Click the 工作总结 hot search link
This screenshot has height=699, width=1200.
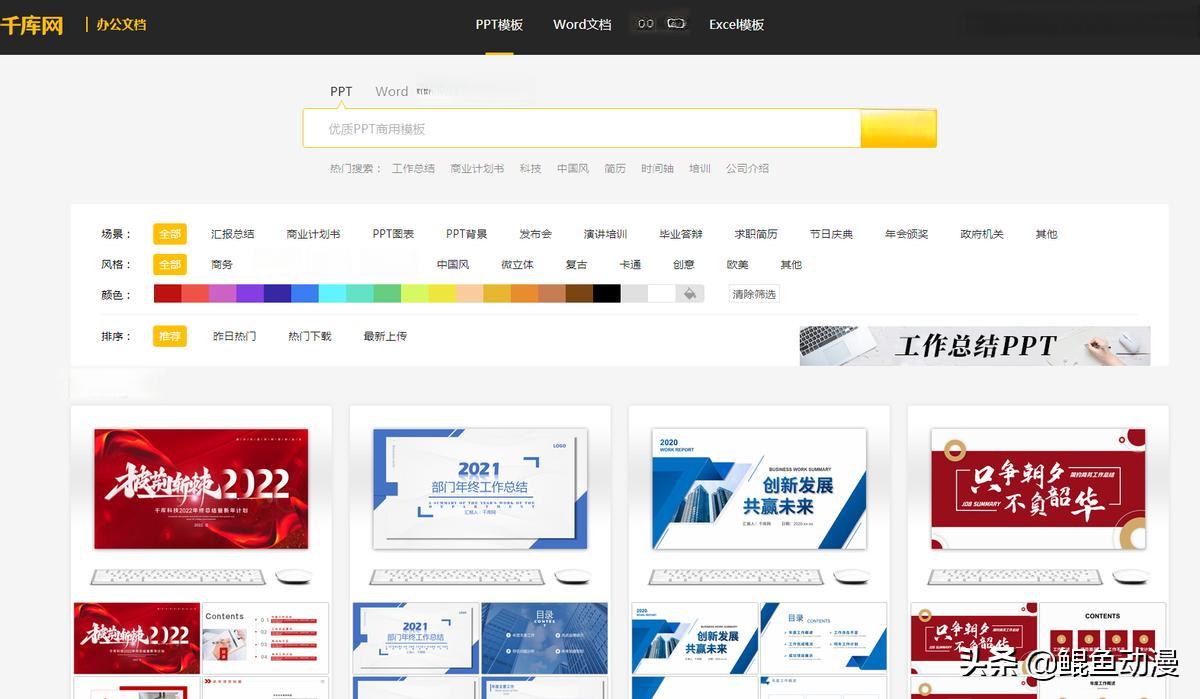point(413,169)
